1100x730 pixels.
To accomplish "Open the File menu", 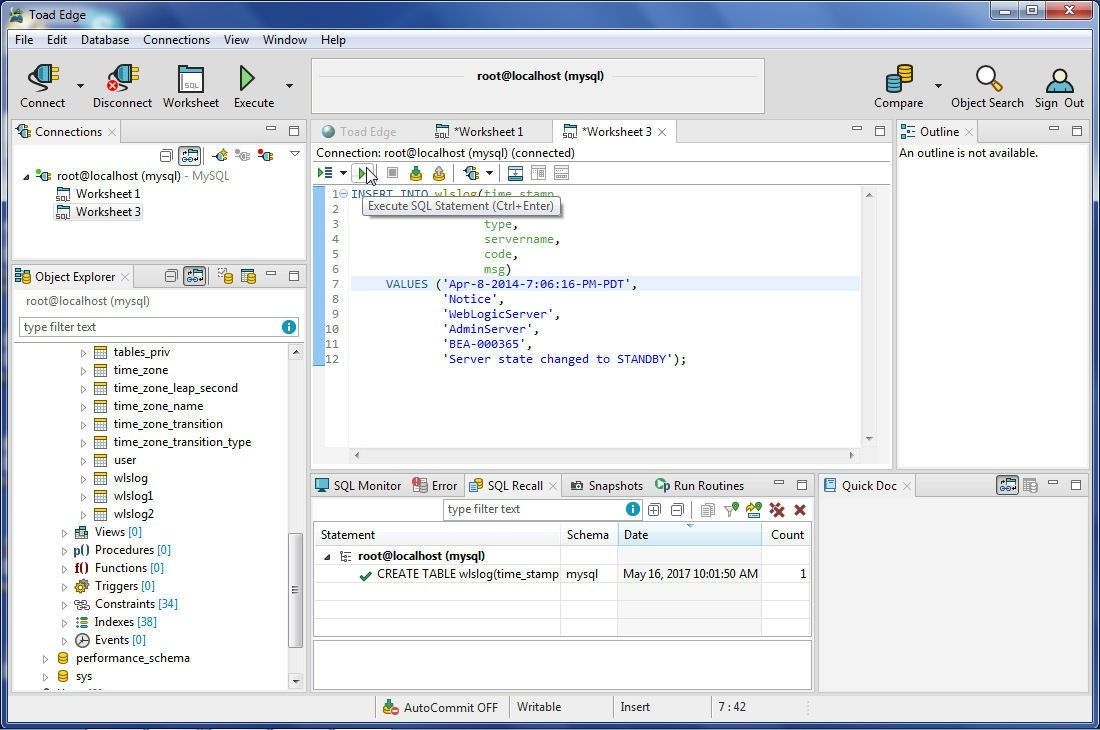I will (24, 40).
